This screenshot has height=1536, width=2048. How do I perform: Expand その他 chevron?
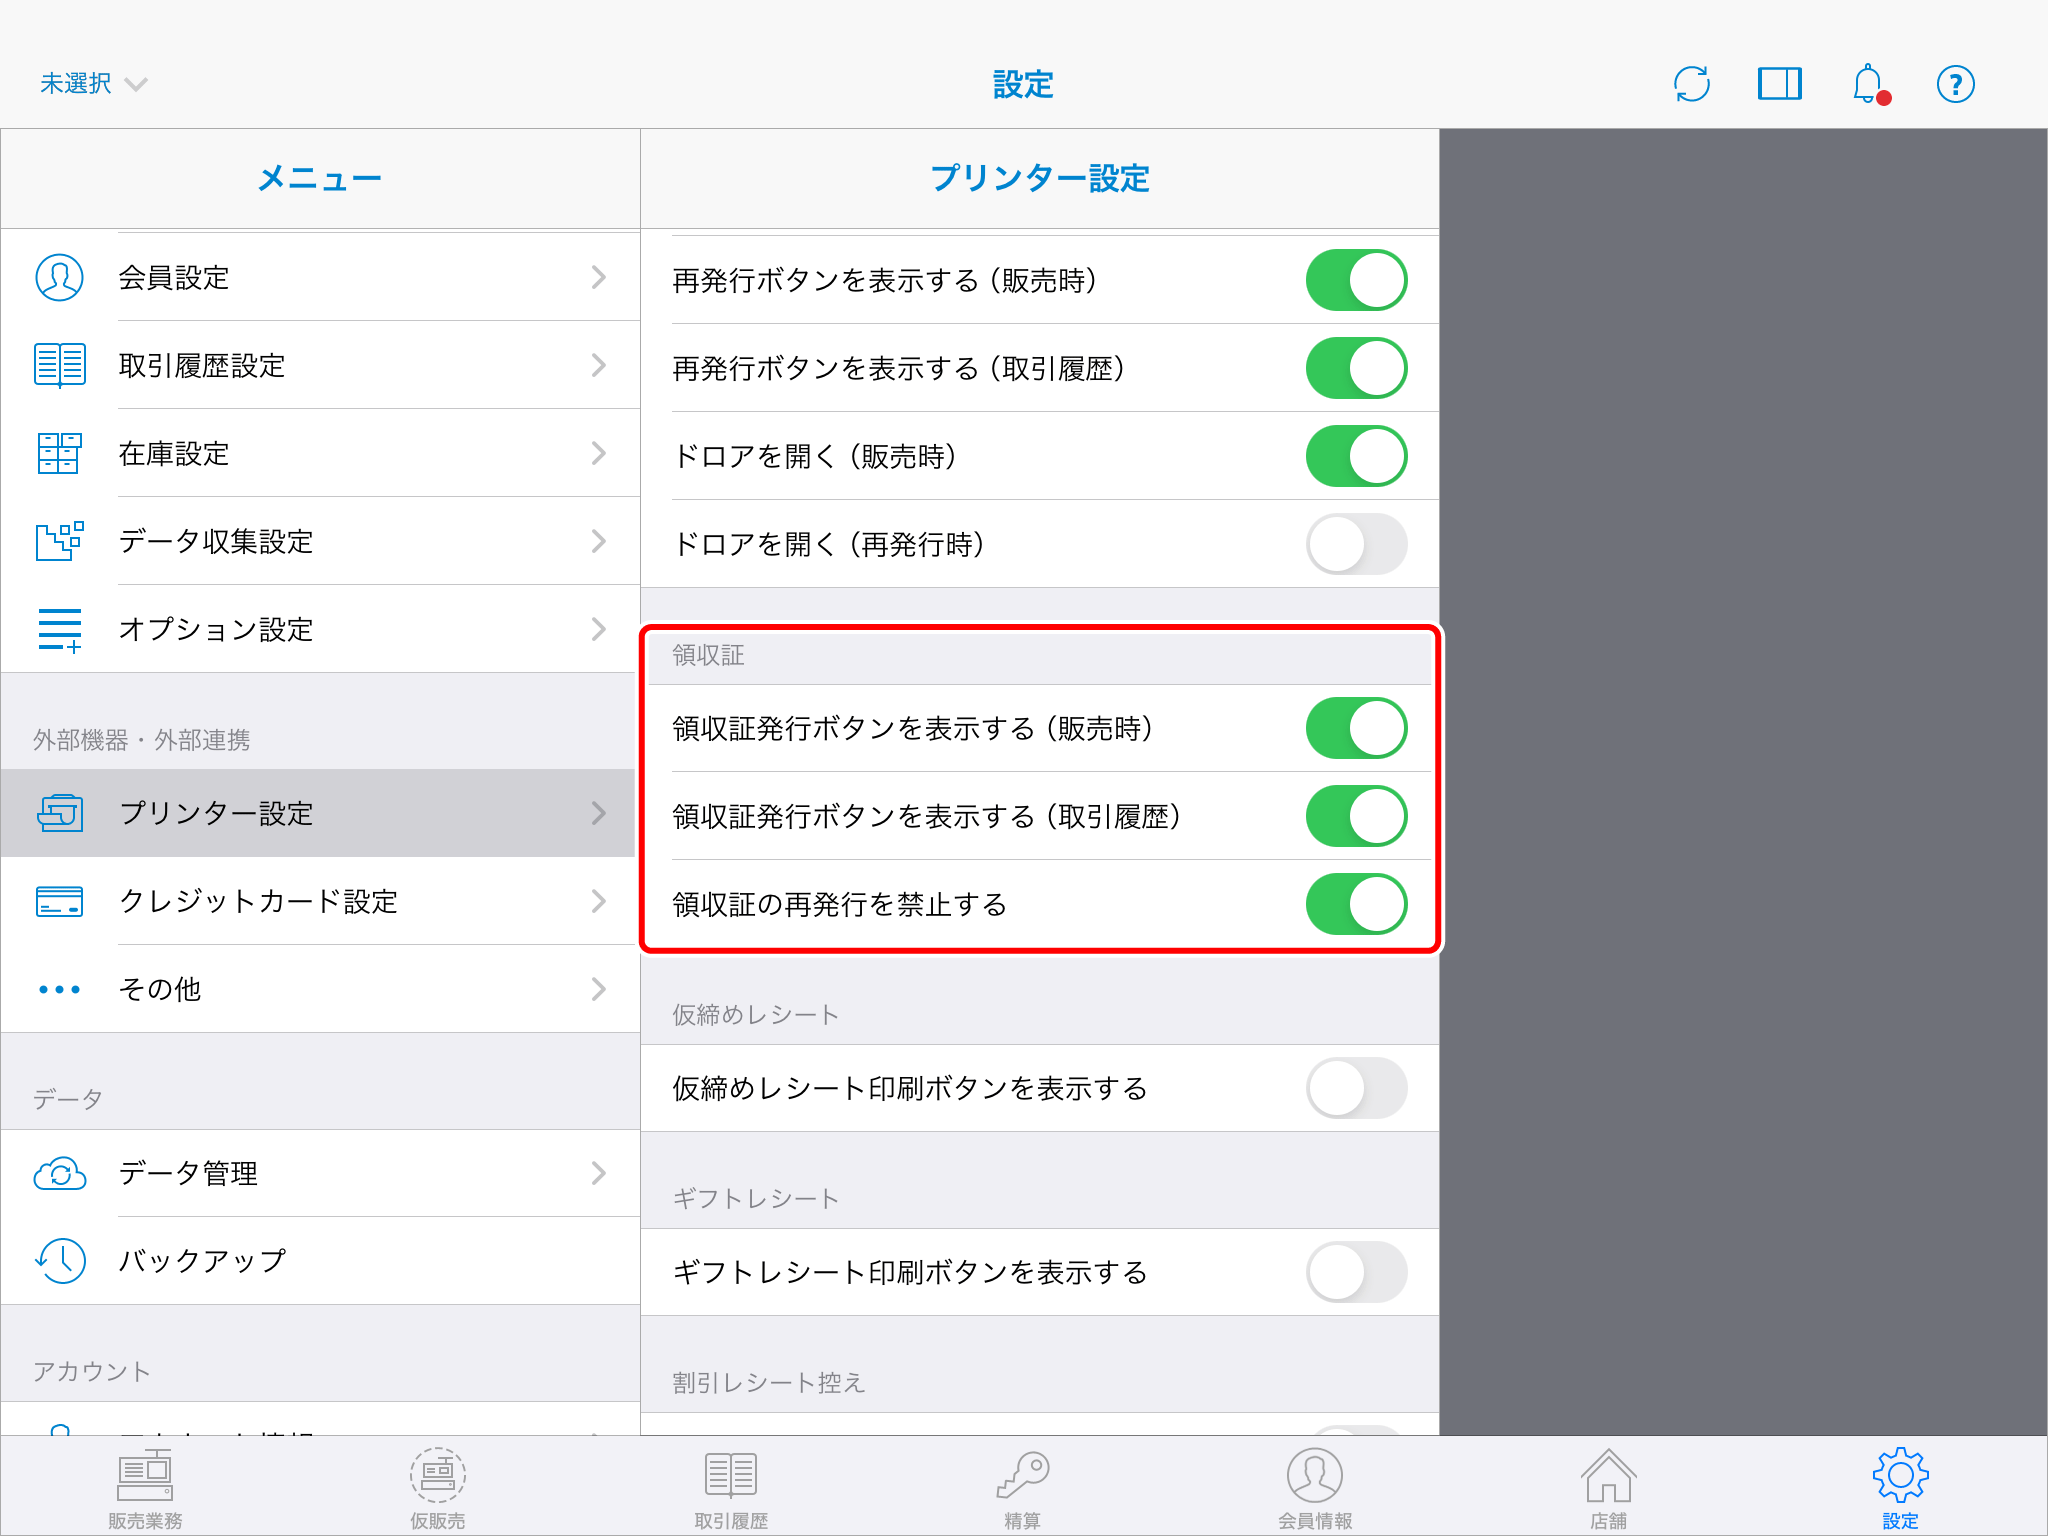point(599,989)
